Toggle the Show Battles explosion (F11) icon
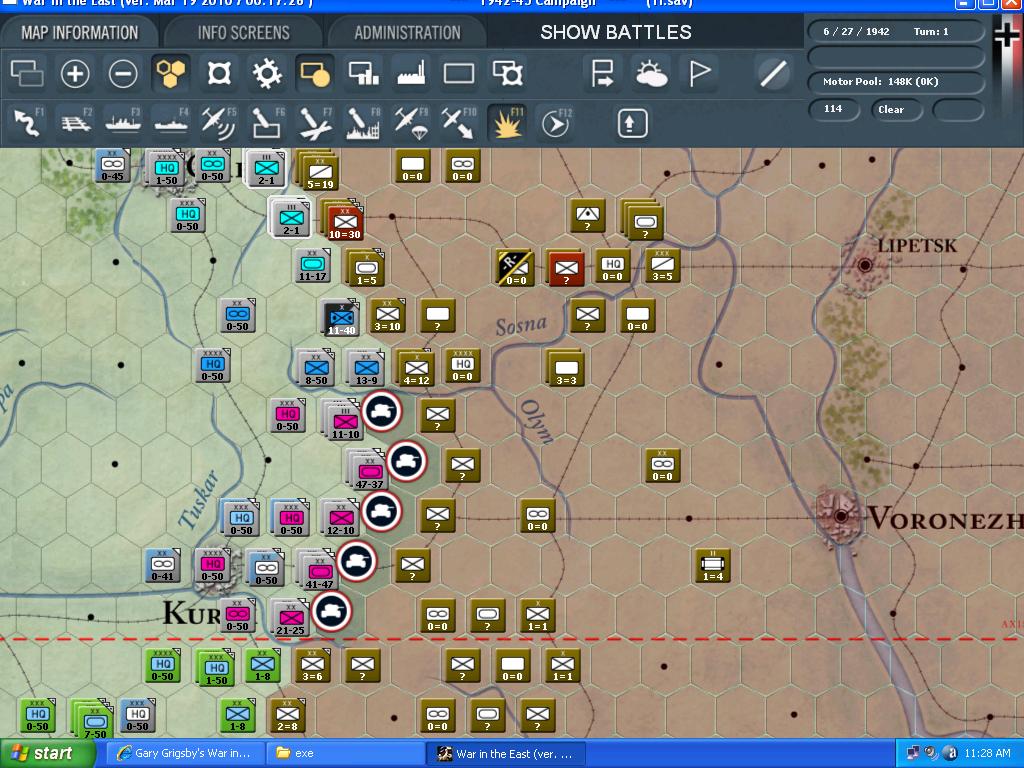 (507, 123)
